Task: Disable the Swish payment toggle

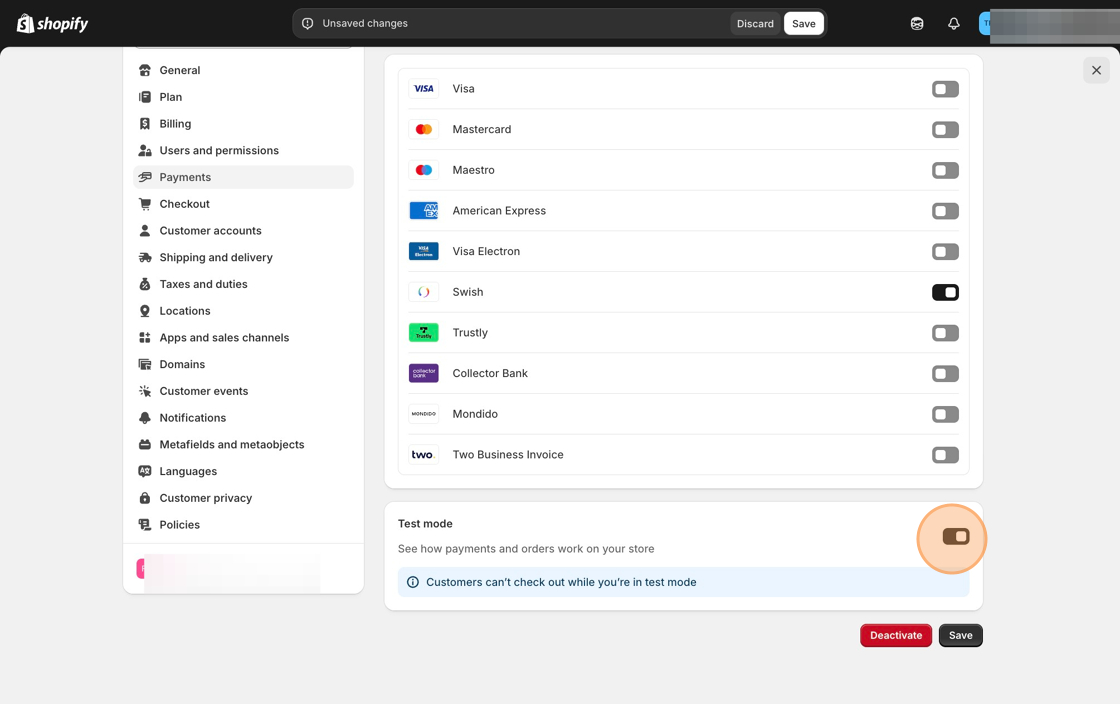Action: pyautogui.click(x=945, y=293)
